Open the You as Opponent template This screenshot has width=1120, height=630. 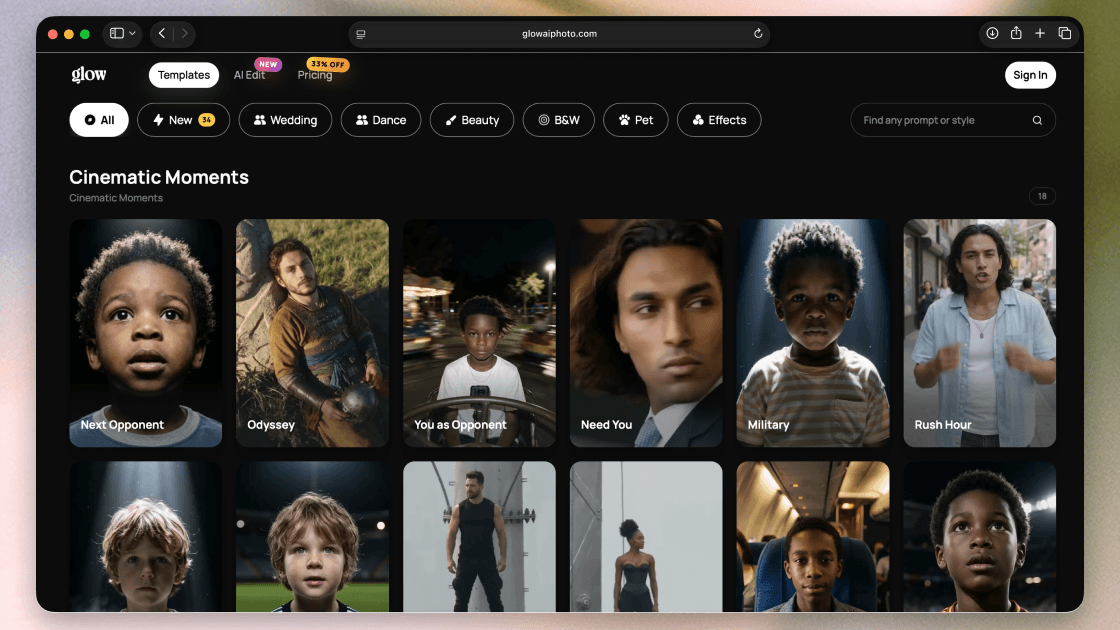coord(479,333)
